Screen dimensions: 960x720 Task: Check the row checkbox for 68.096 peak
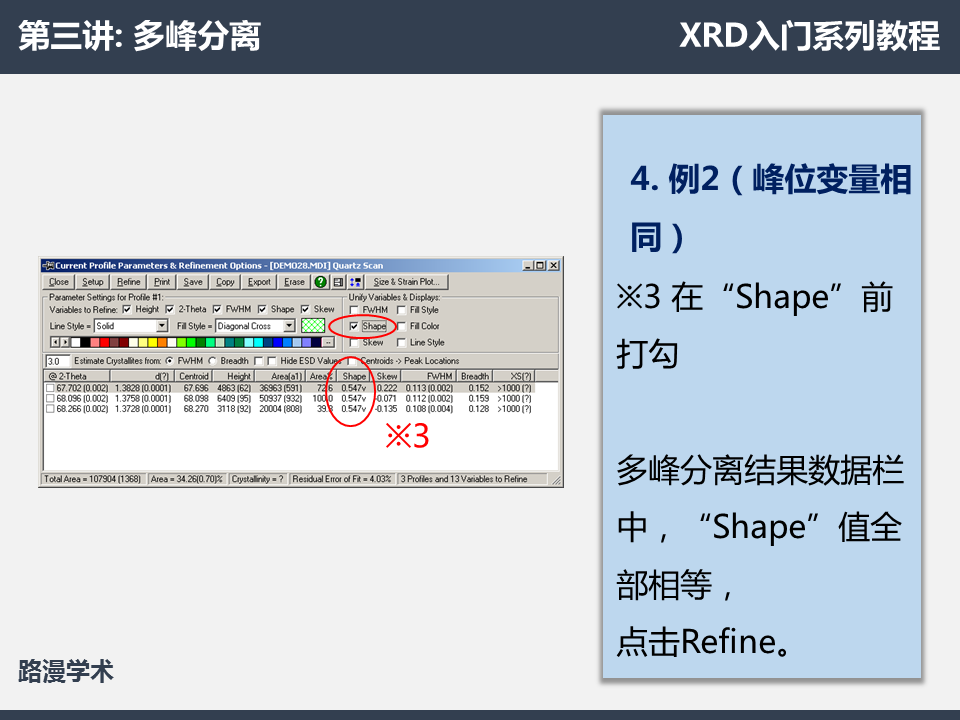coord(50,399)
